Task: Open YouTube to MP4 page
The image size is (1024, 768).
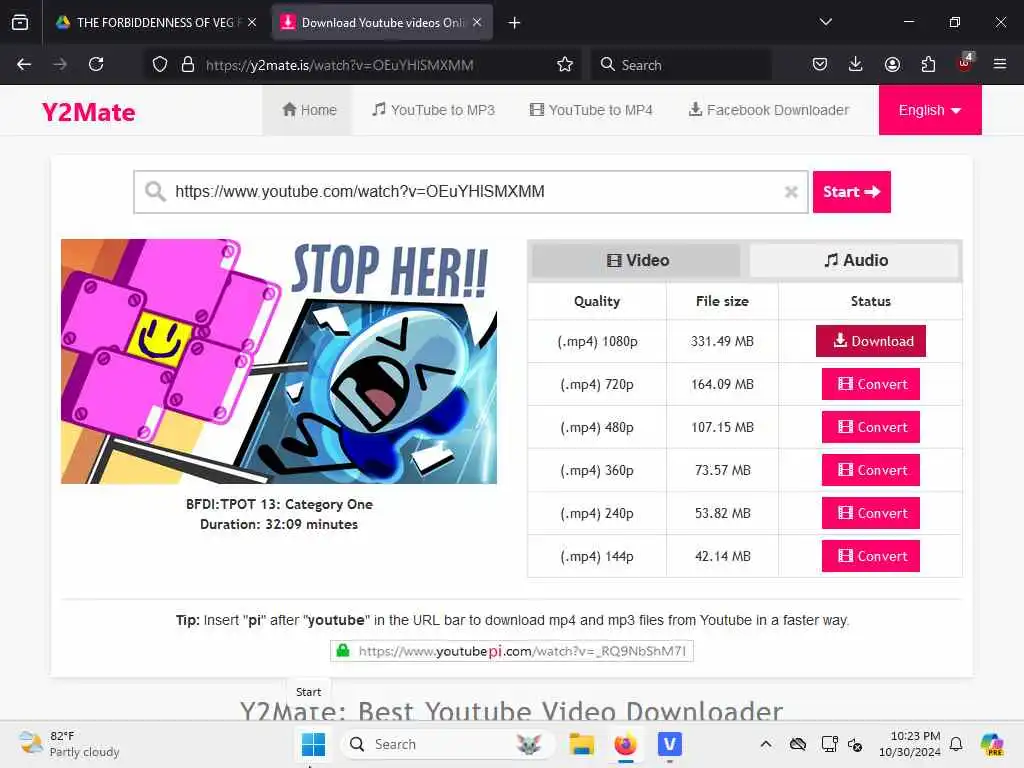Action: pyautogui.click(x=591, y=110)
